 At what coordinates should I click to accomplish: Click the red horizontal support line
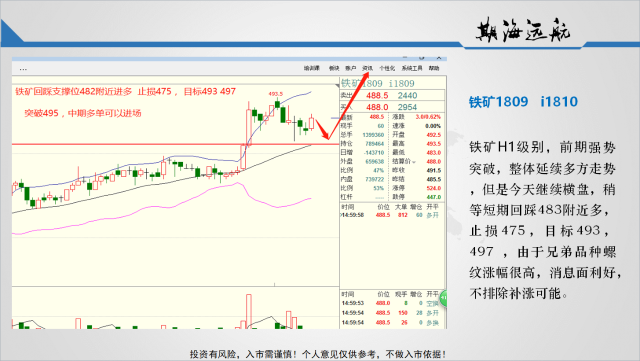[x=176, y=144]
